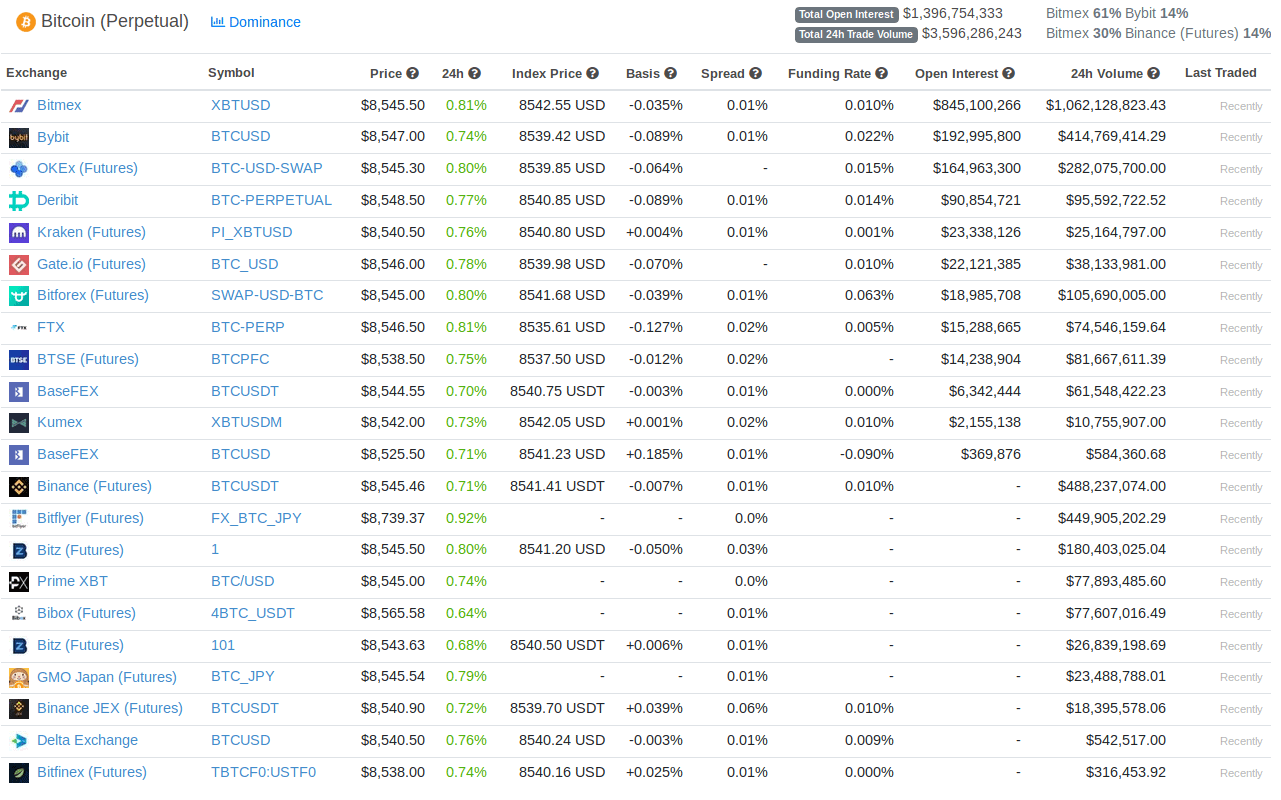This screenshot has width=1281, height=800.
Task: Click the Basis column help icon
Action: [670, 72]
